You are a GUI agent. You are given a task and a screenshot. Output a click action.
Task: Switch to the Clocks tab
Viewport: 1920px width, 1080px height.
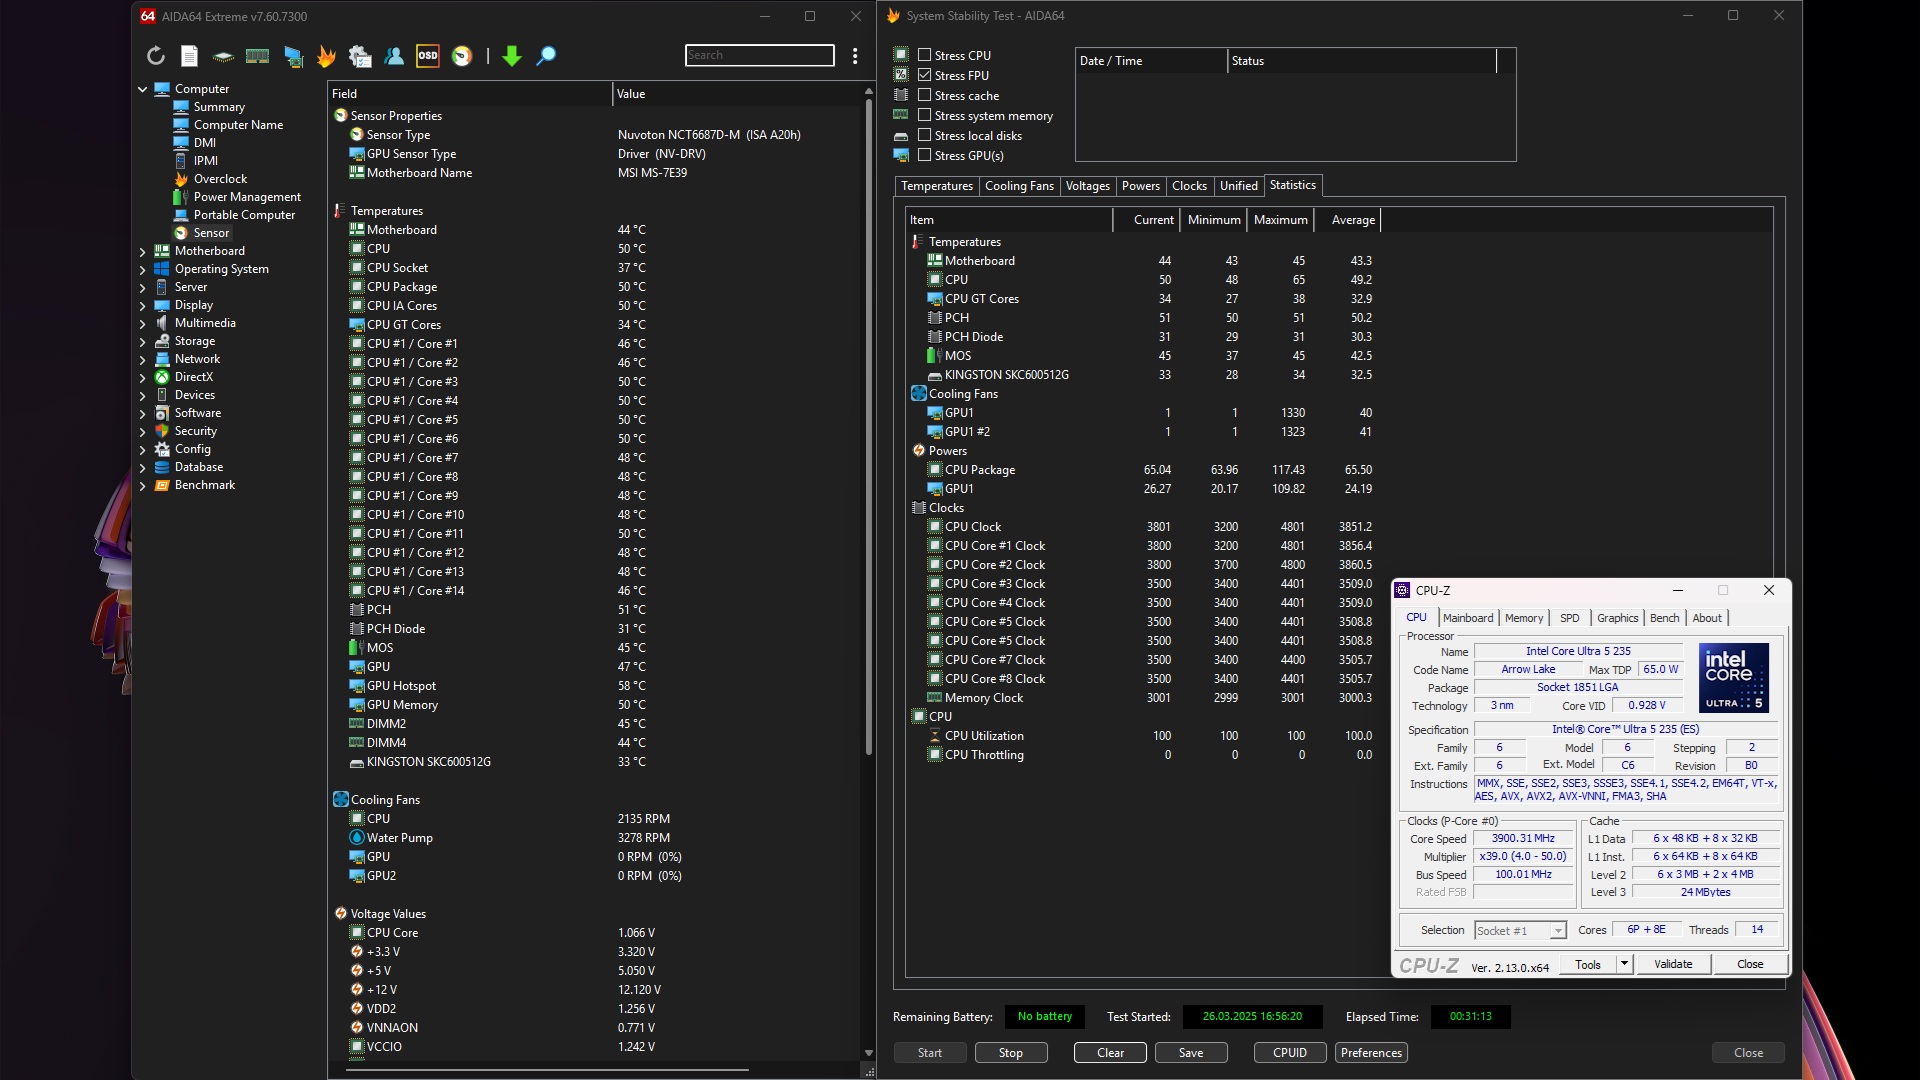coord(1189,186)
